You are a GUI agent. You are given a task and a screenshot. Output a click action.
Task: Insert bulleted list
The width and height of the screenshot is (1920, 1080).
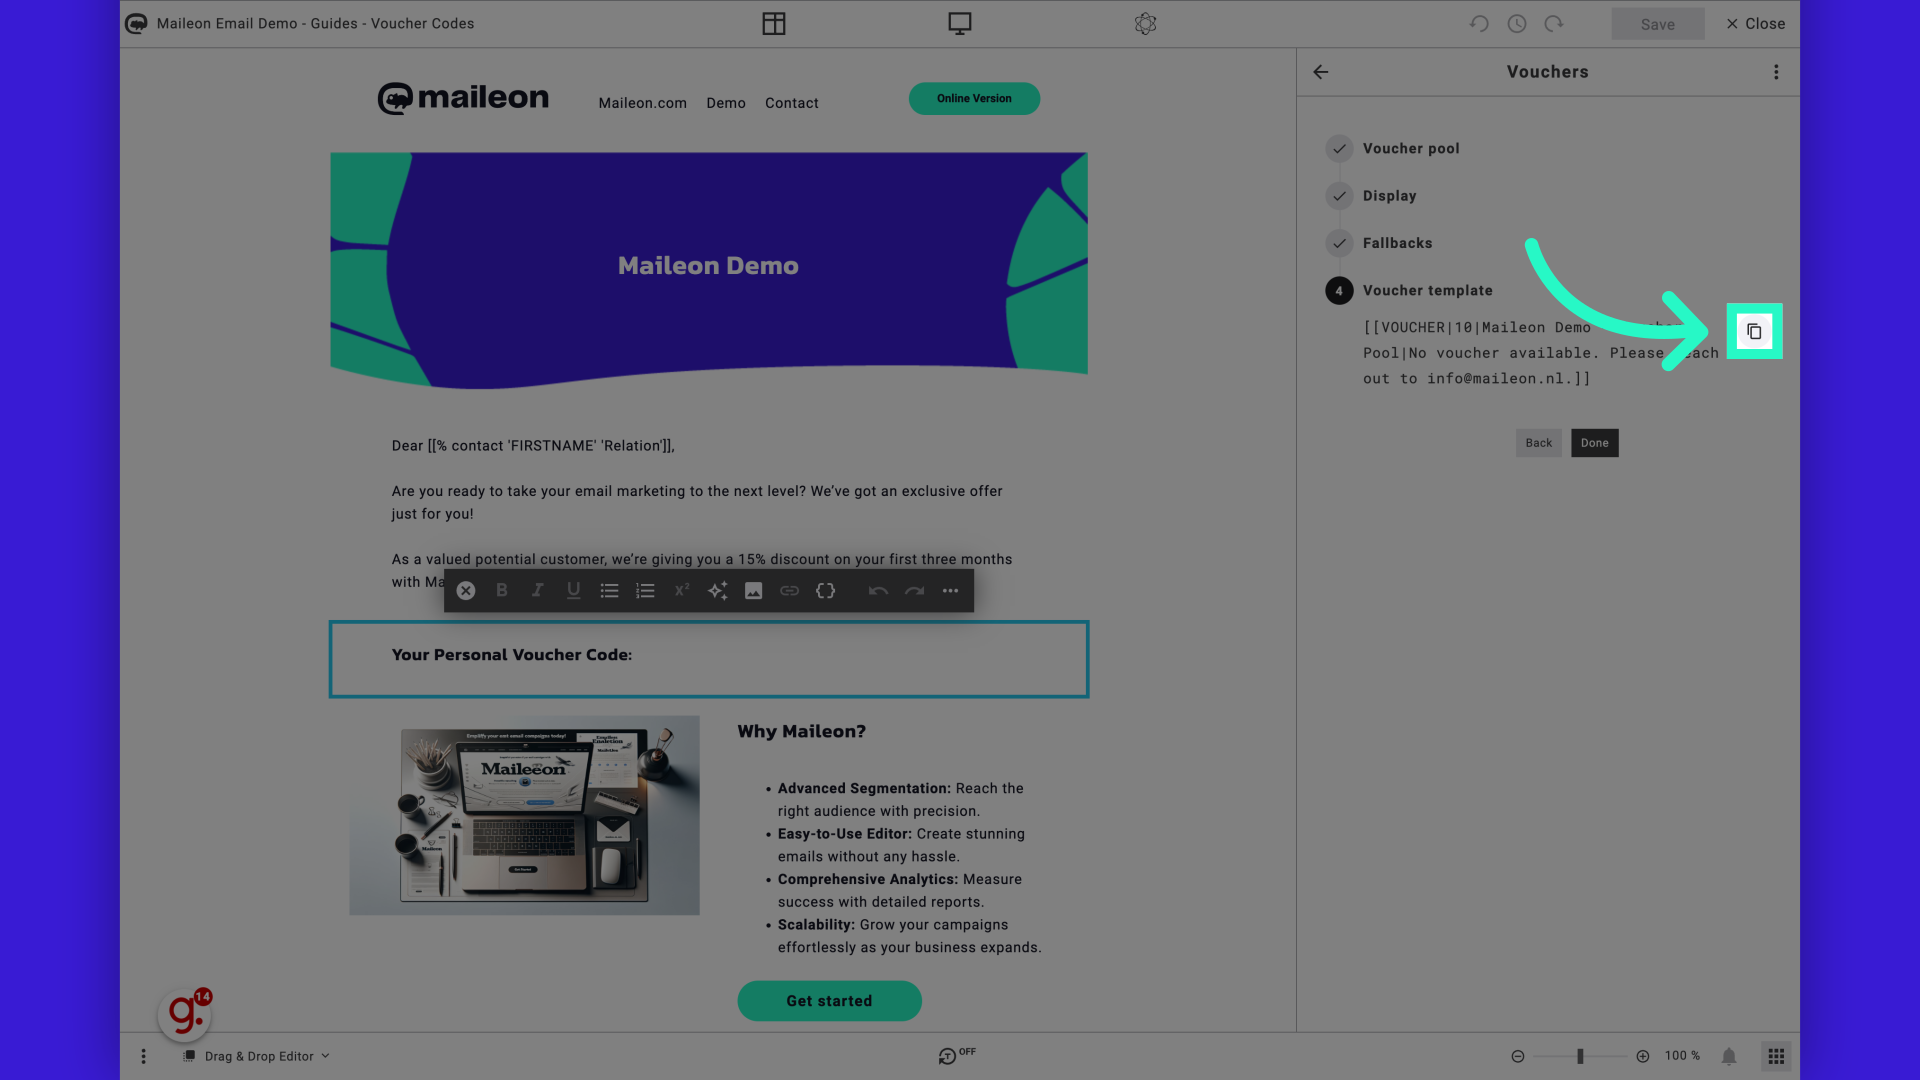[x=610, y=591]
